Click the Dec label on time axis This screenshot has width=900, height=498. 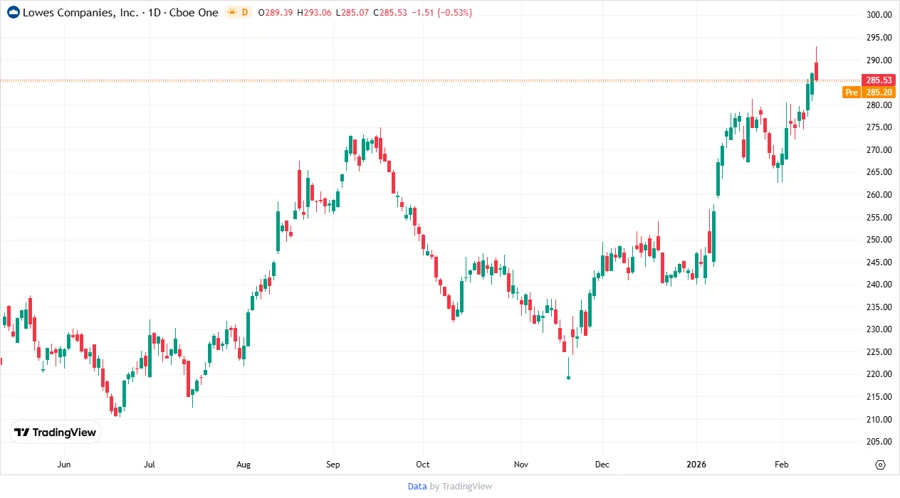602,464
